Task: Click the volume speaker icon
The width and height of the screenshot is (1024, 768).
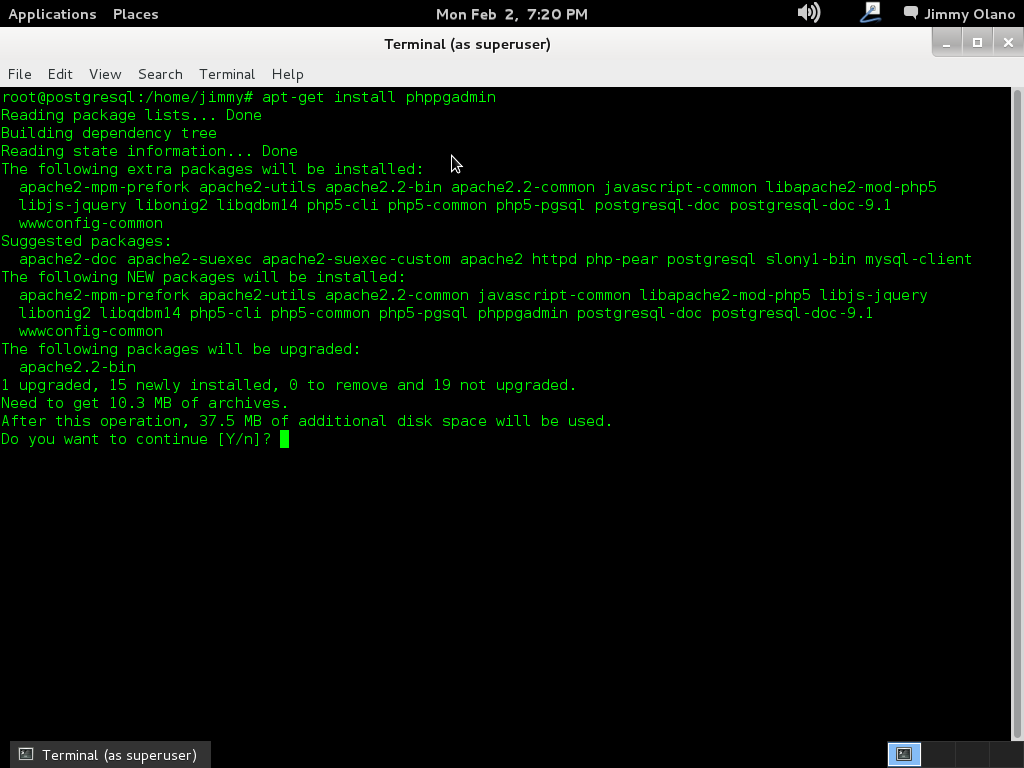Action: coord(808,13)
